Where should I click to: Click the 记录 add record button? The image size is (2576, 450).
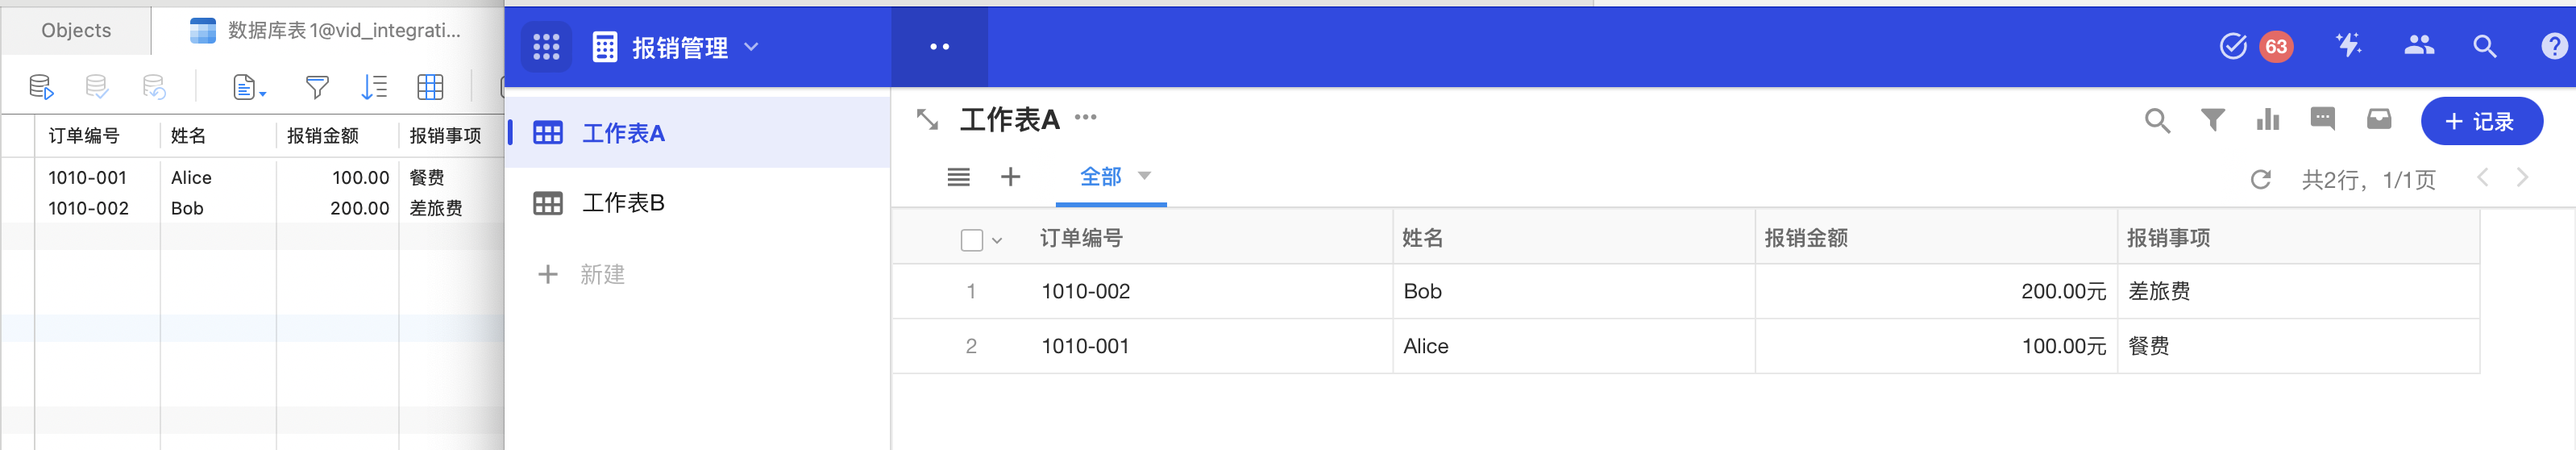2481,122
